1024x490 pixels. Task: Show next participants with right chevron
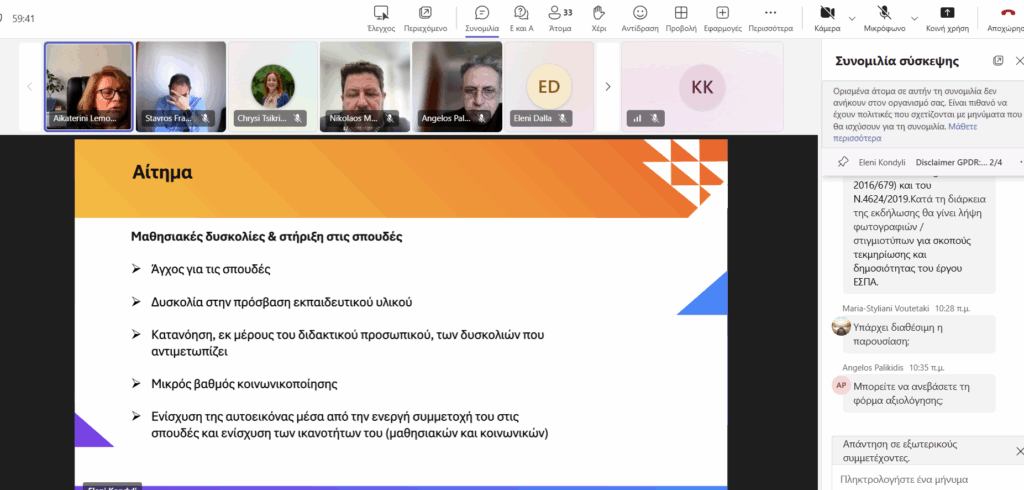click(607, 87)
